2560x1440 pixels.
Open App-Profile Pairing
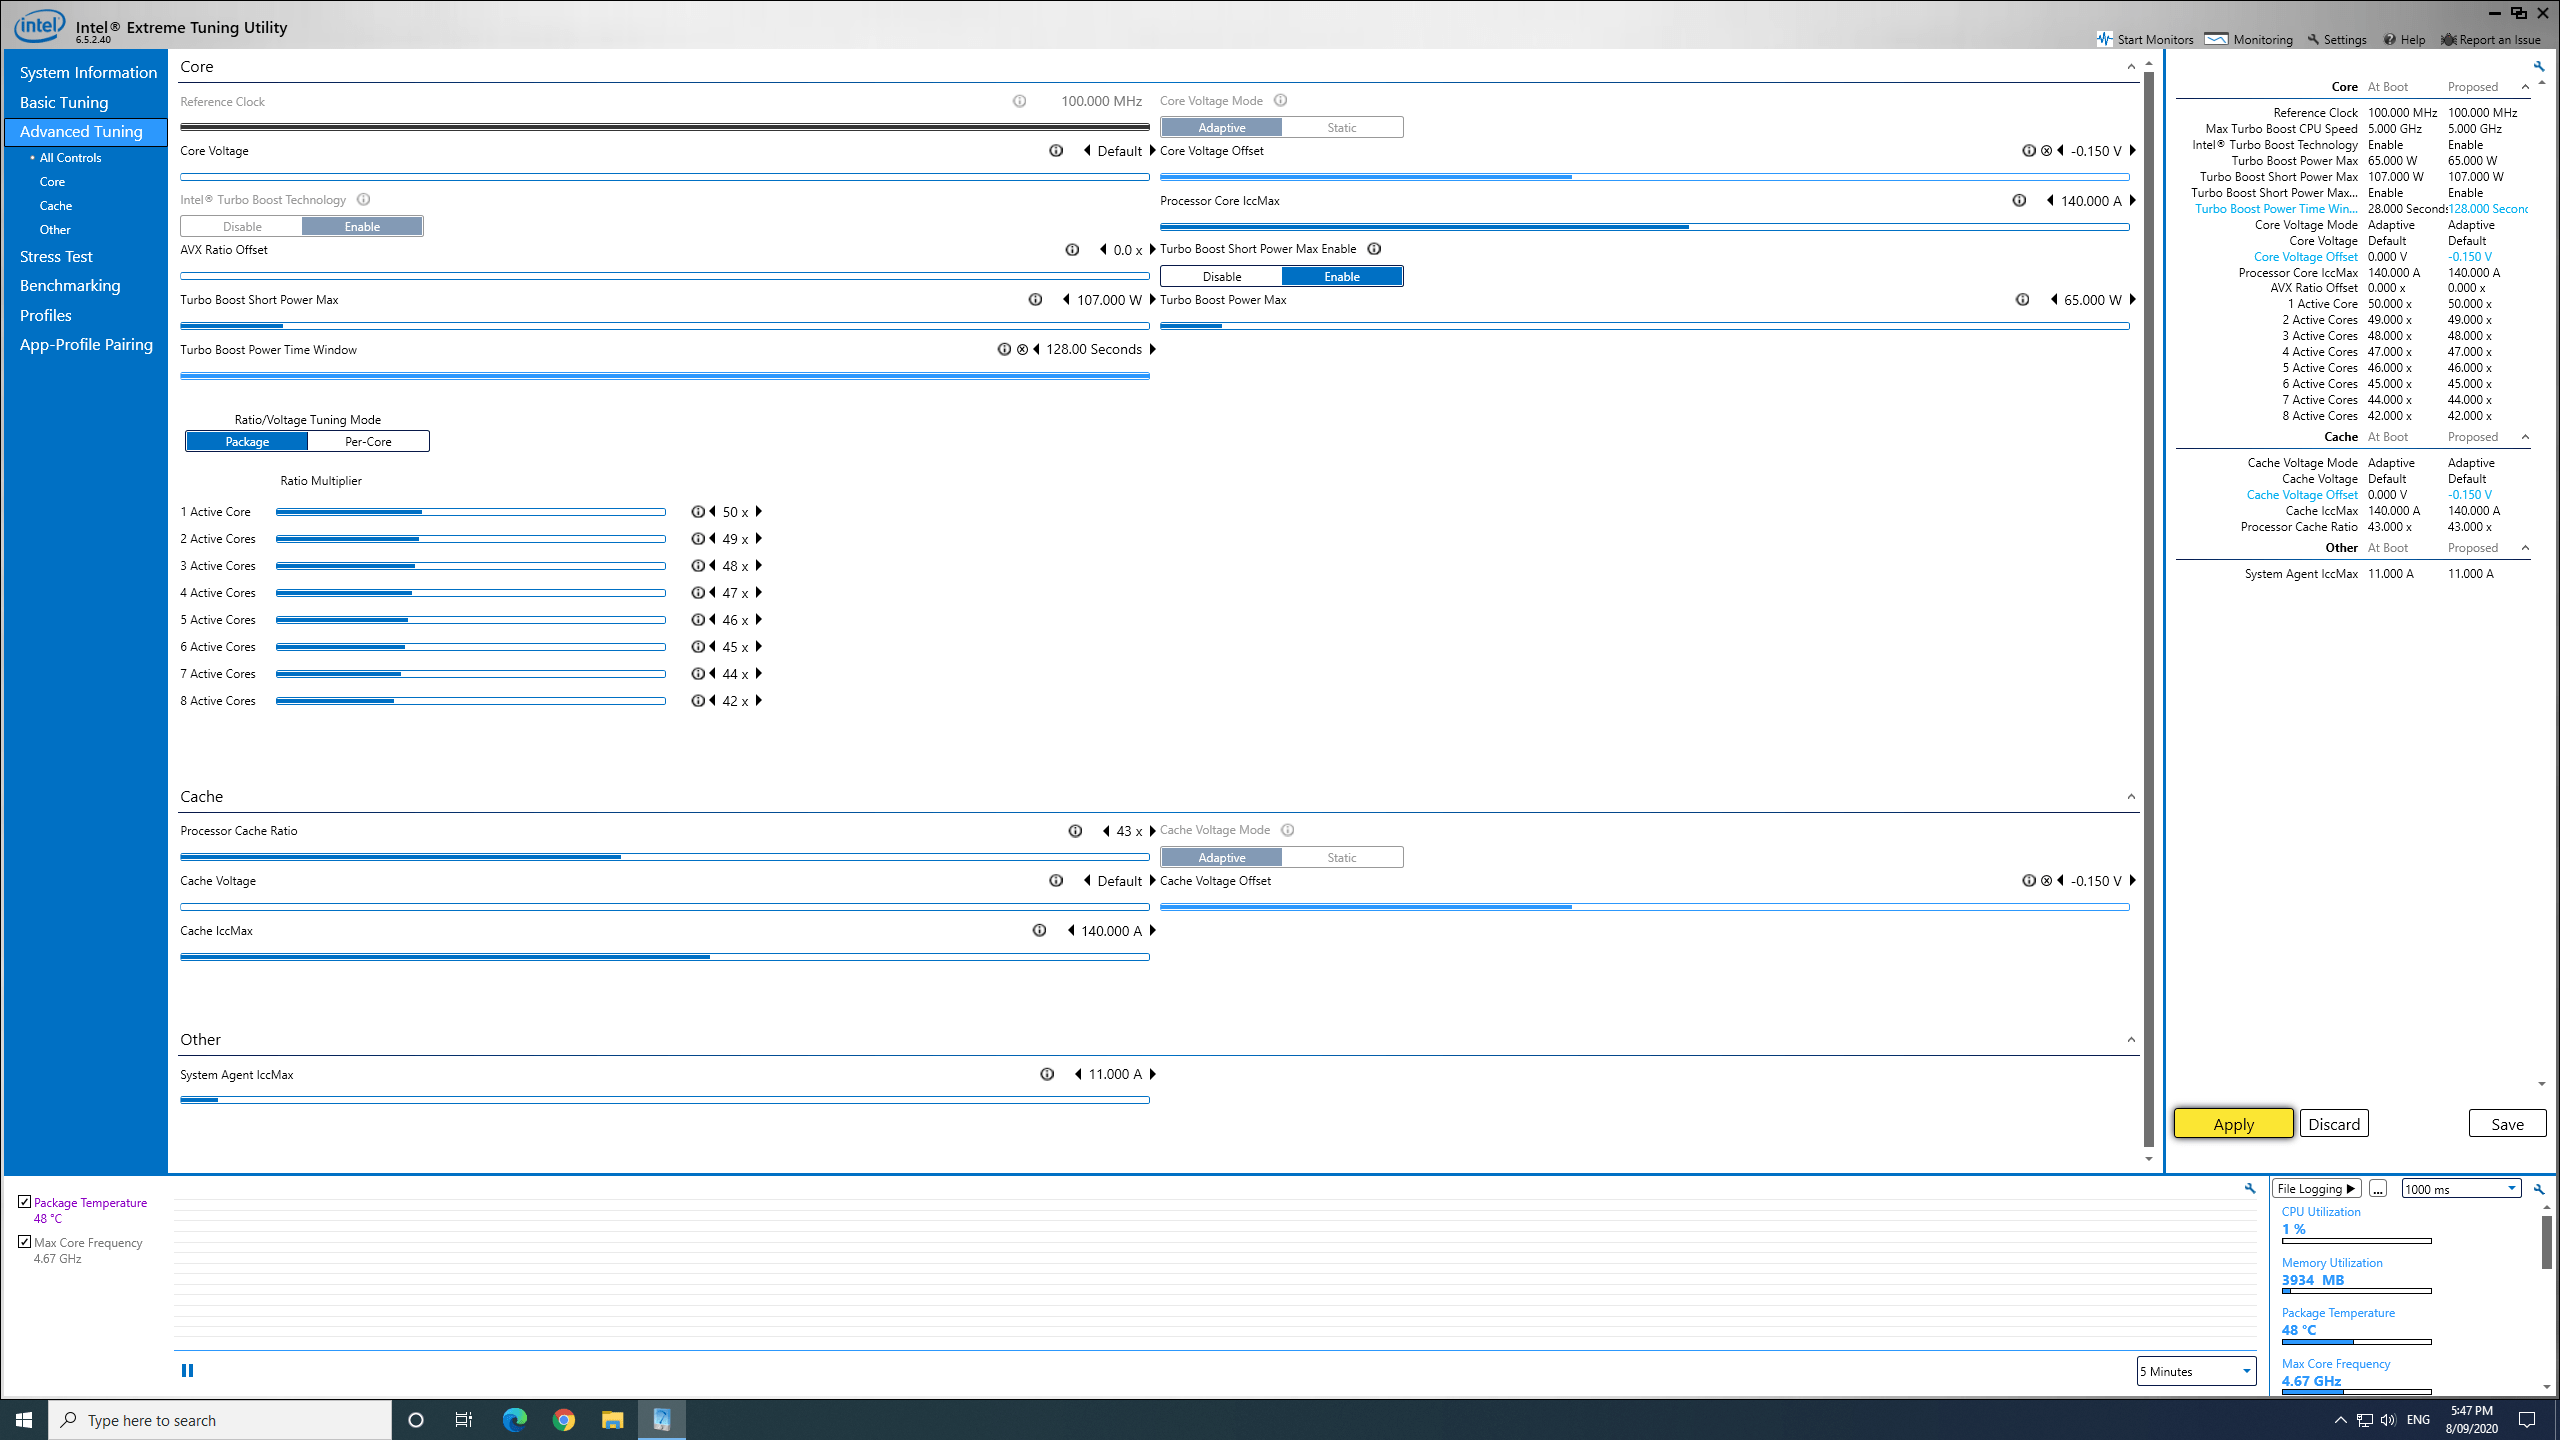(x=86, y=345)
